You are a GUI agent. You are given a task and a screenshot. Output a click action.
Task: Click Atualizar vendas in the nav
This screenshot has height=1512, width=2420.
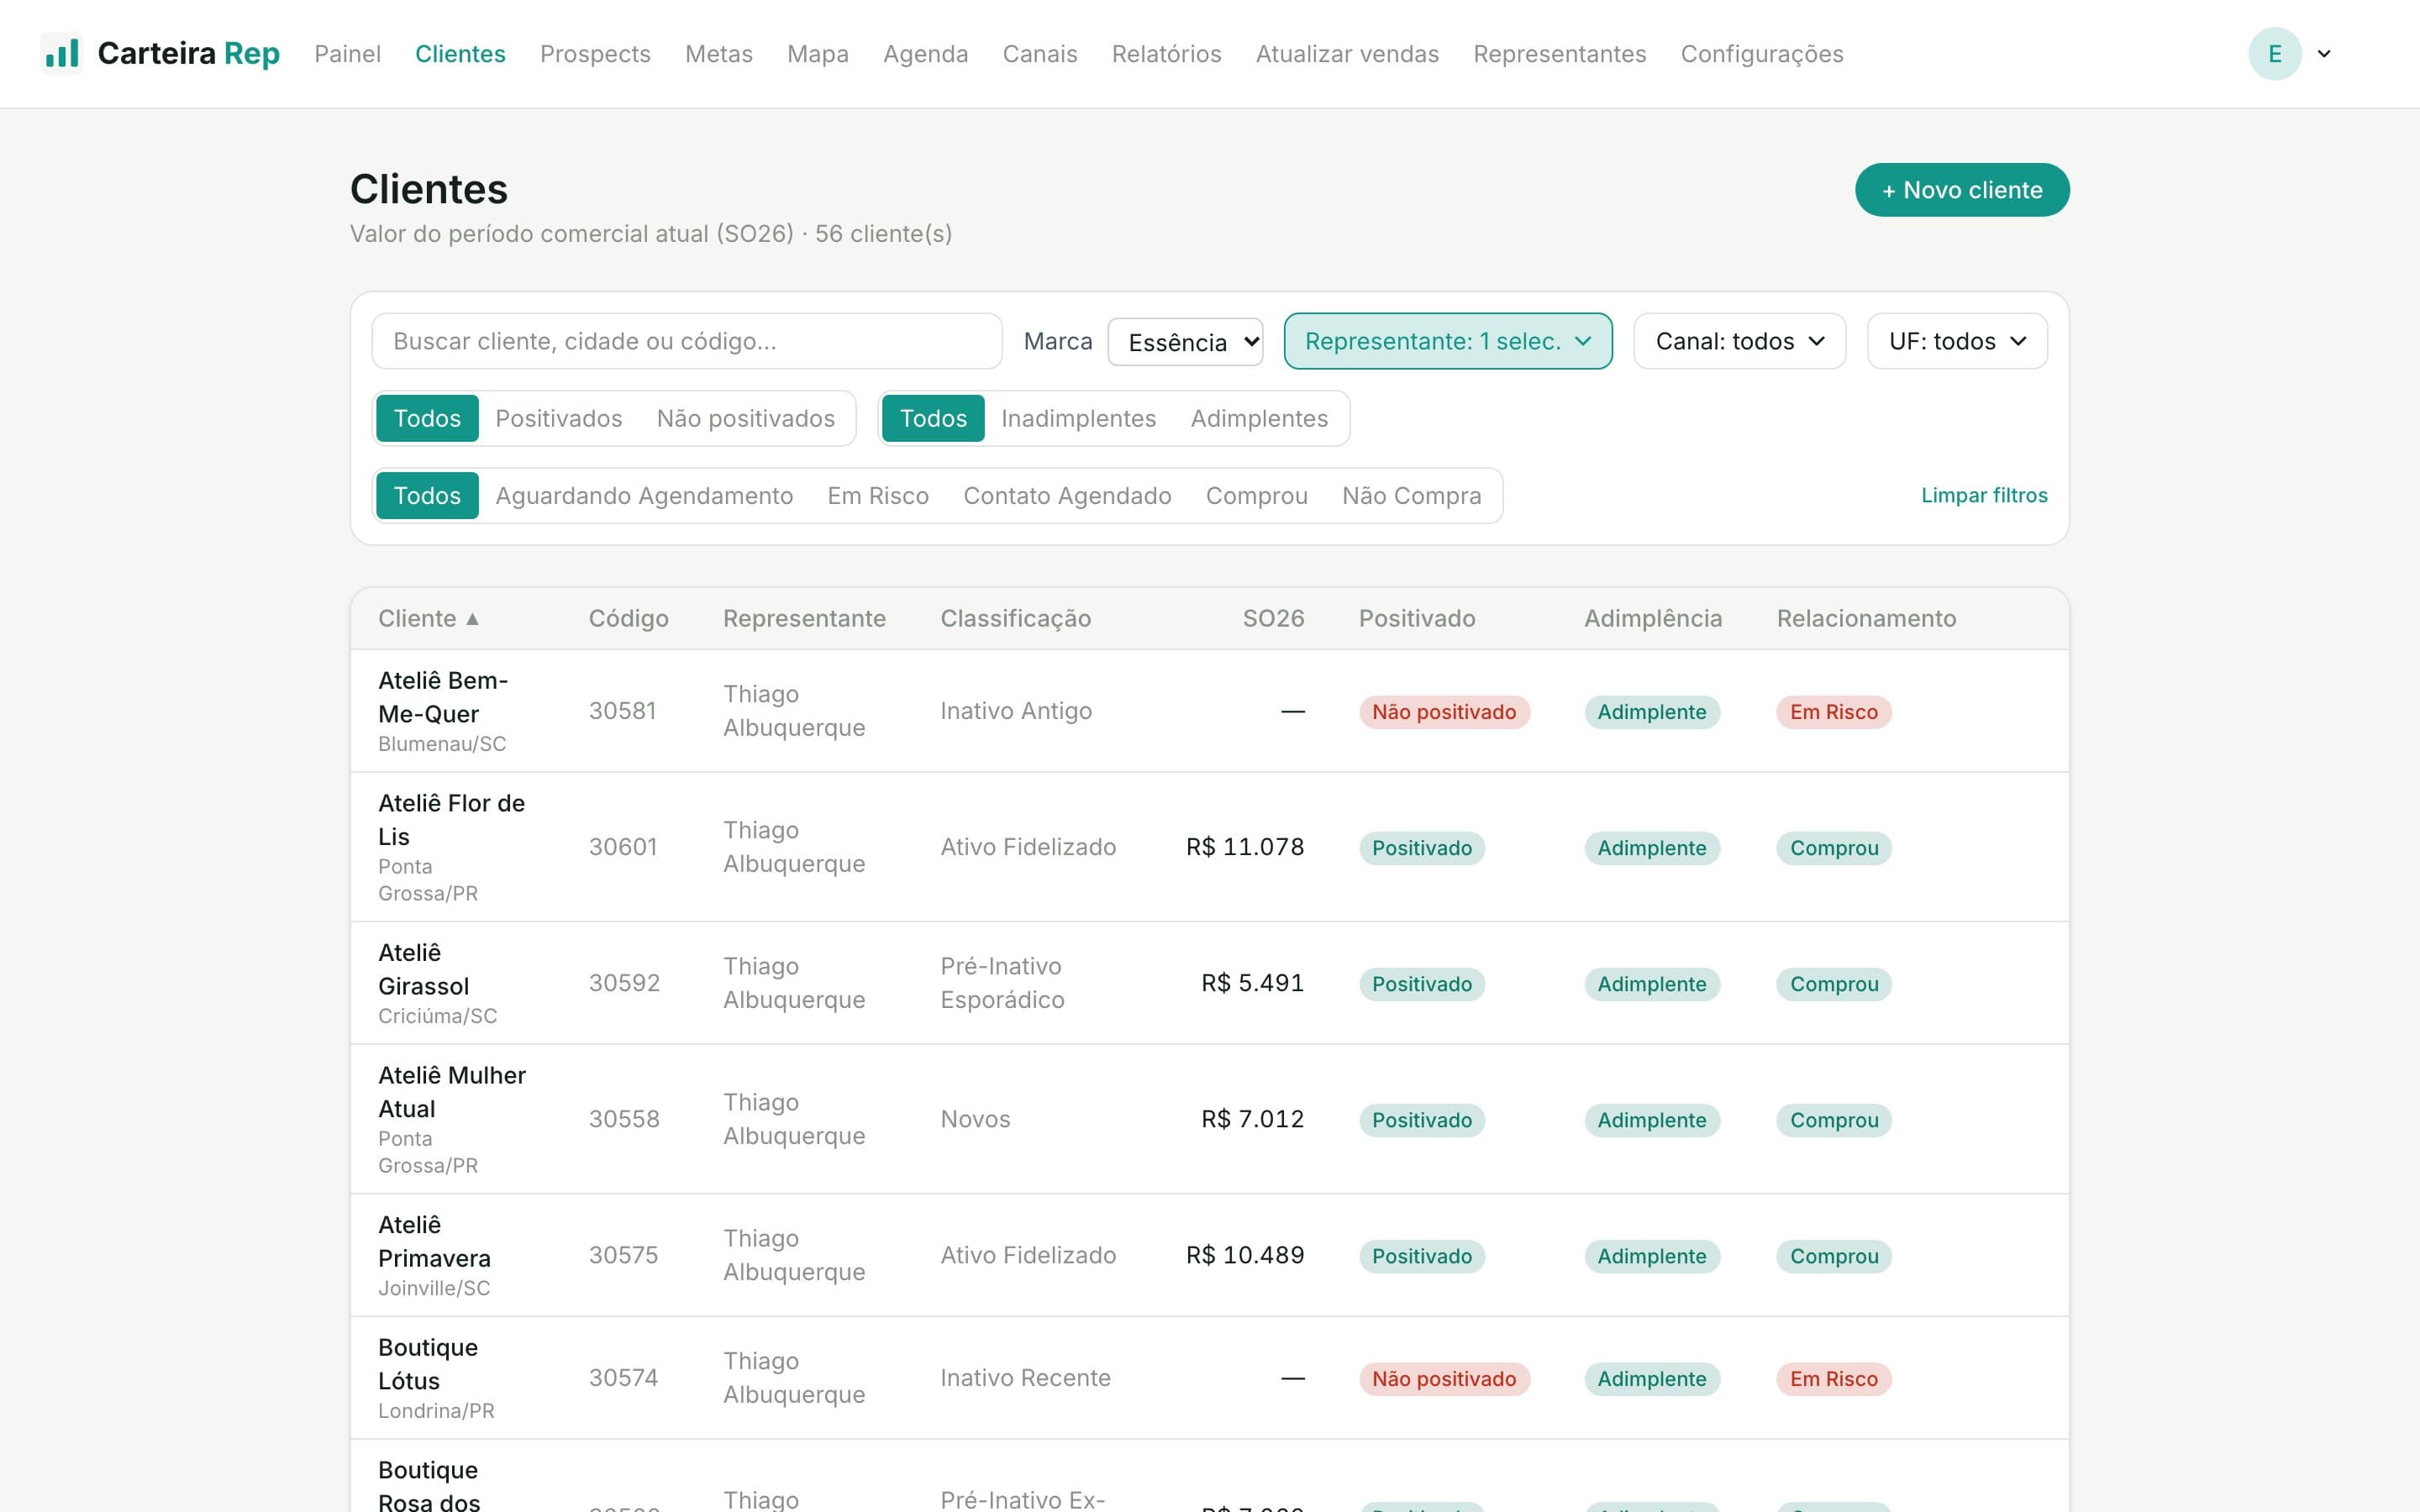pos(1347,54)
